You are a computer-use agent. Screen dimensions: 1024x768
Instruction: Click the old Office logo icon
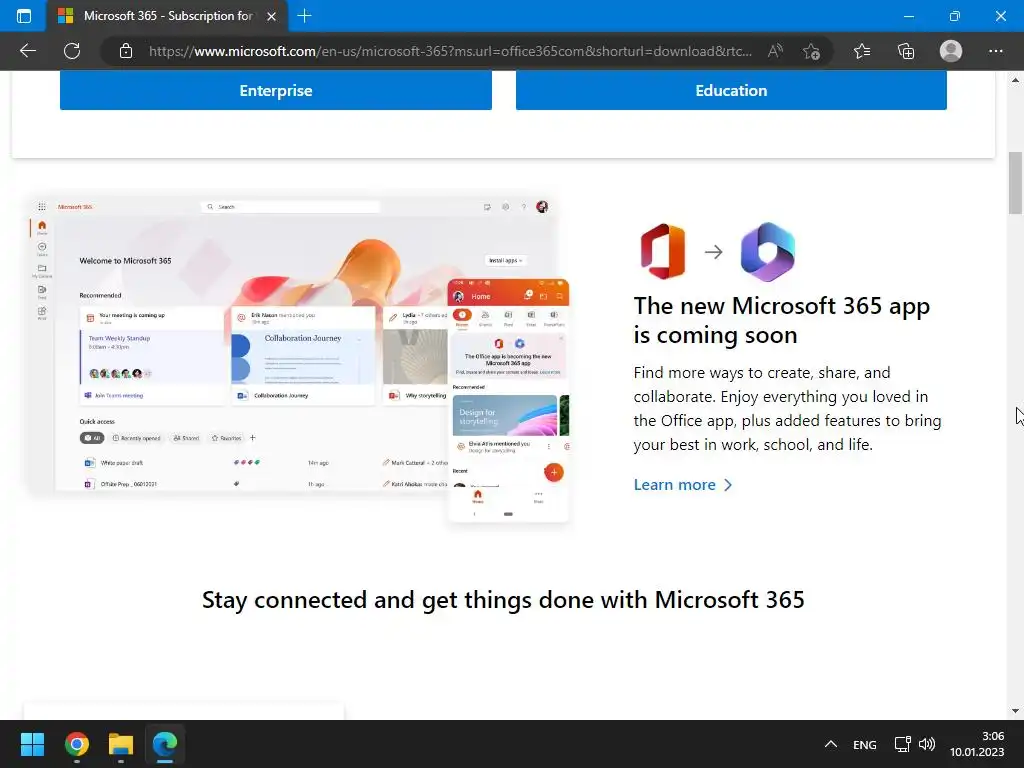click(663, 251)
